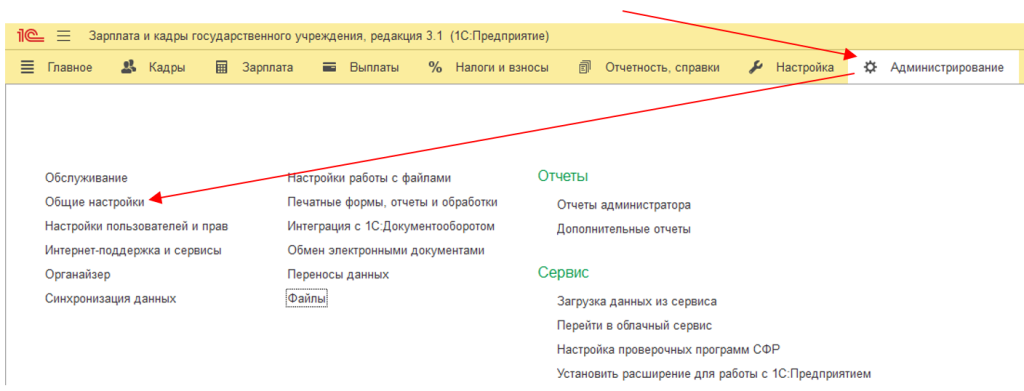Click the Зарплата calculator icon
This screenshot has height=391, width=1024.
point(221,67)
